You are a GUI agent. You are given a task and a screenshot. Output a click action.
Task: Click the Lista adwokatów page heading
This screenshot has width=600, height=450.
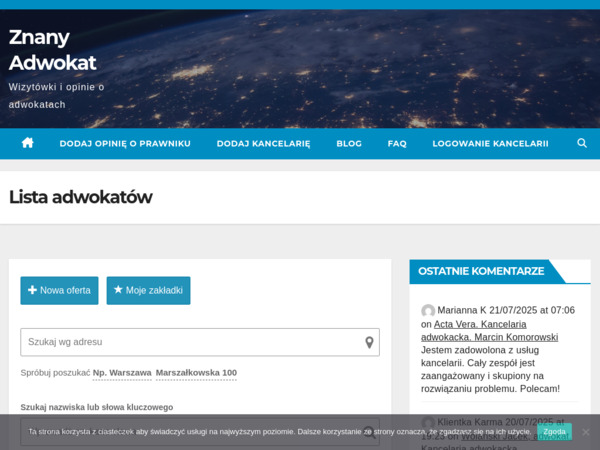(x=81, y=197)
